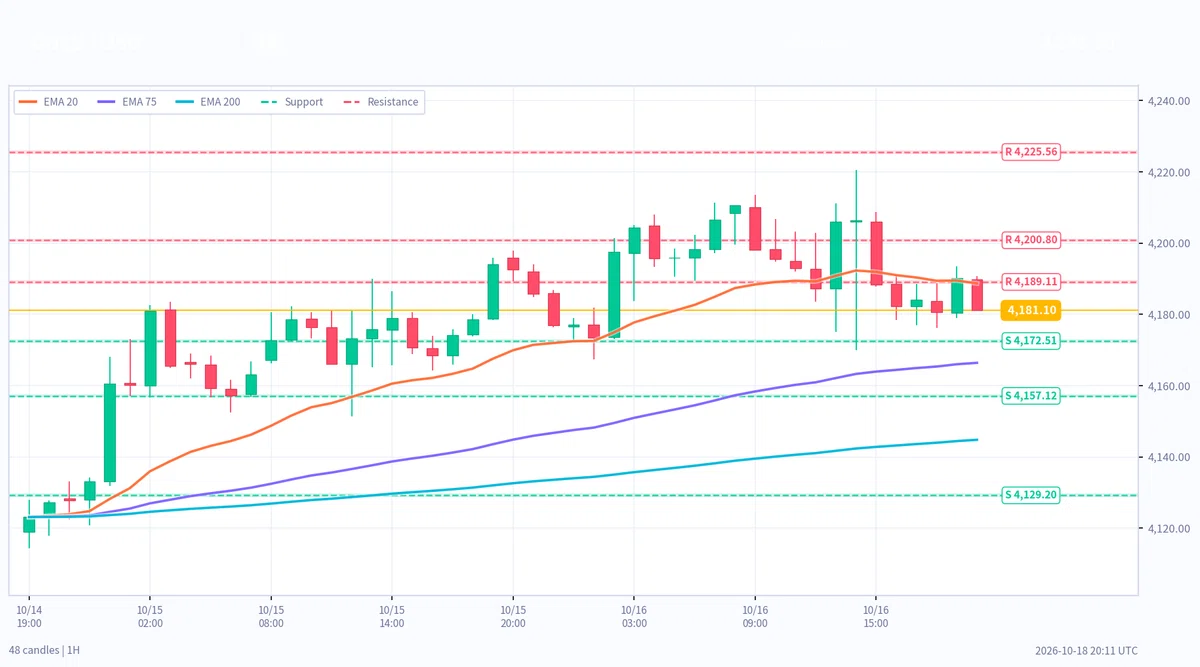Screen dimensions: 1200x667
Task: Select the R 4,200.80 resistance label
Action: pos(1031,240)
